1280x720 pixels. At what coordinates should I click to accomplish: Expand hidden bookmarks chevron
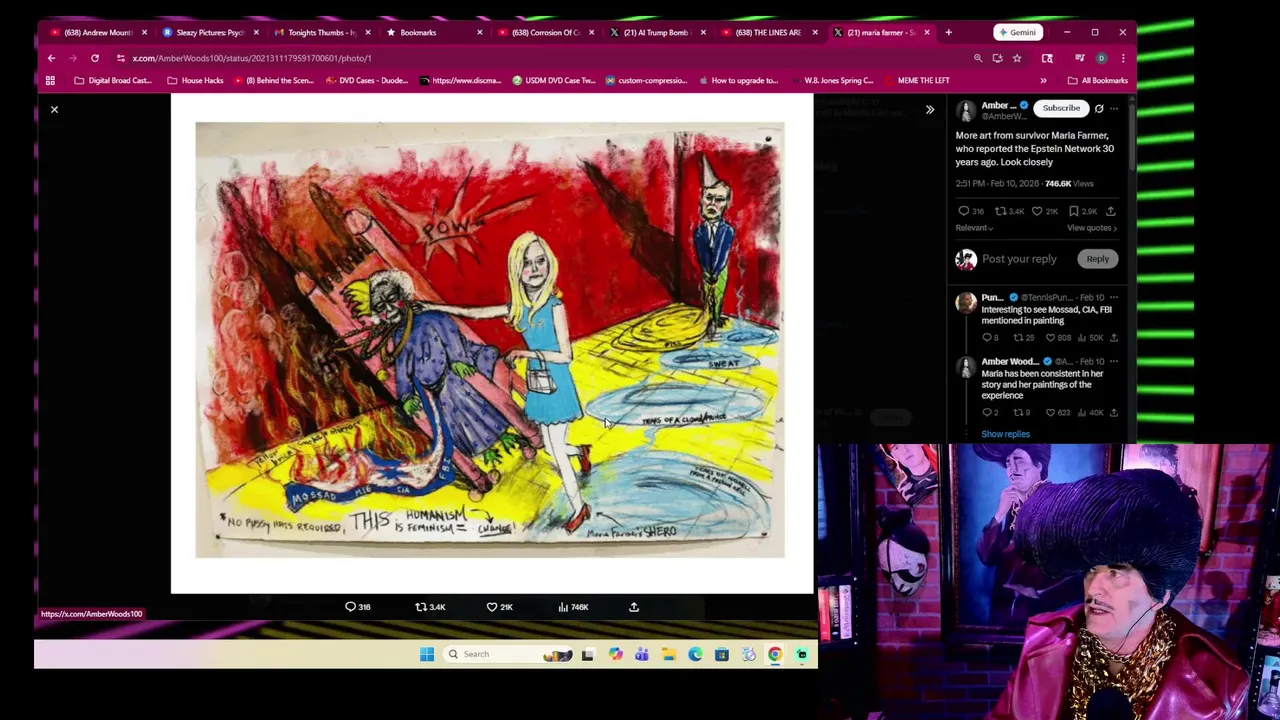(1043, 80)
